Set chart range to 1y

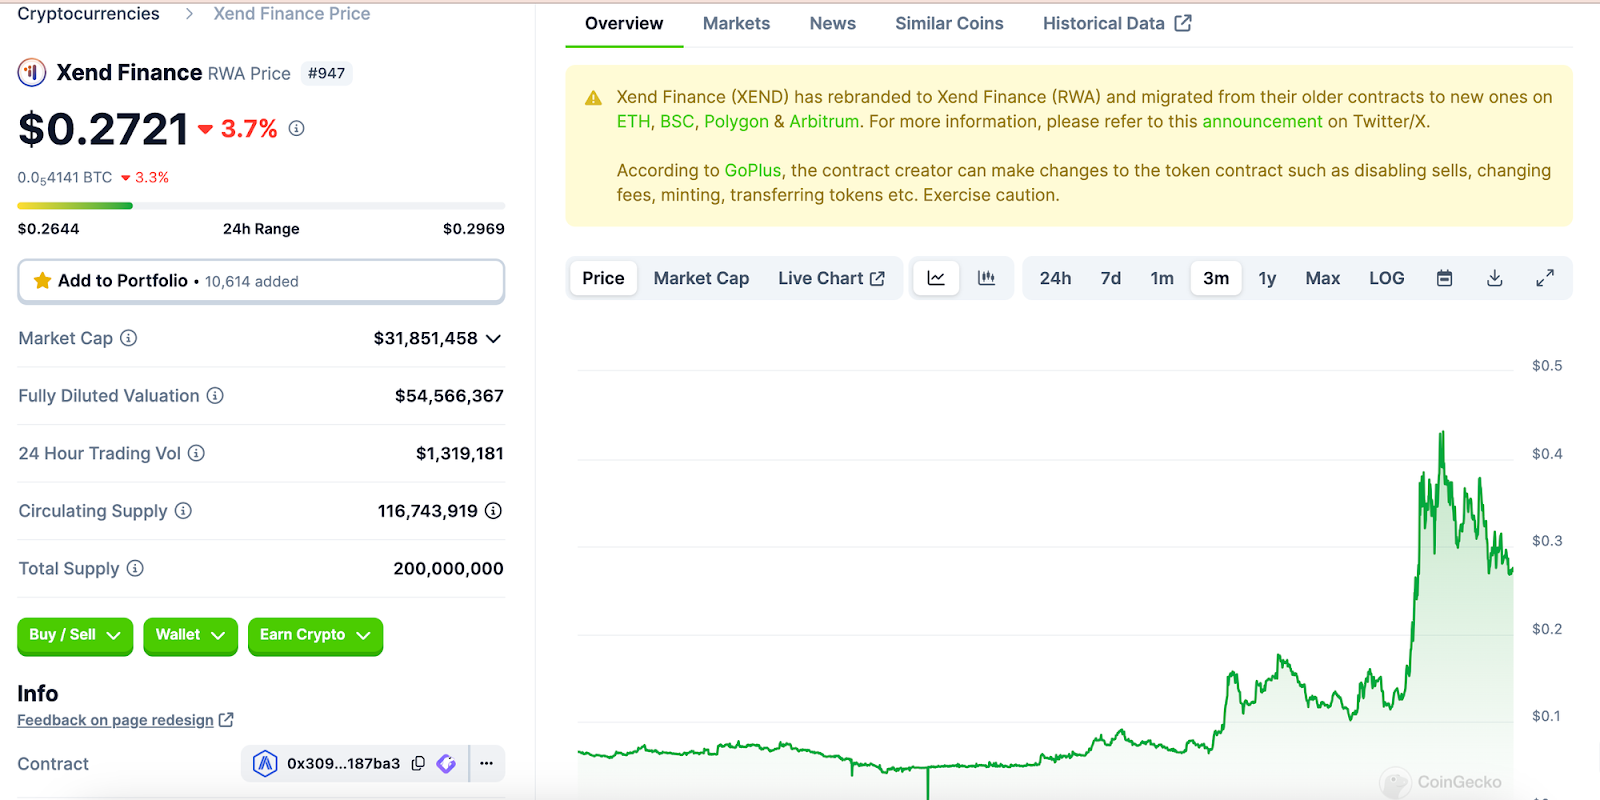(1267, 278)
